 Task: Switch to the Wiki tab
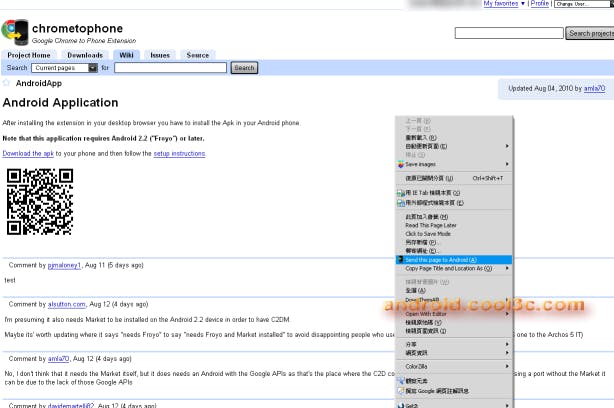coord(126,55)
